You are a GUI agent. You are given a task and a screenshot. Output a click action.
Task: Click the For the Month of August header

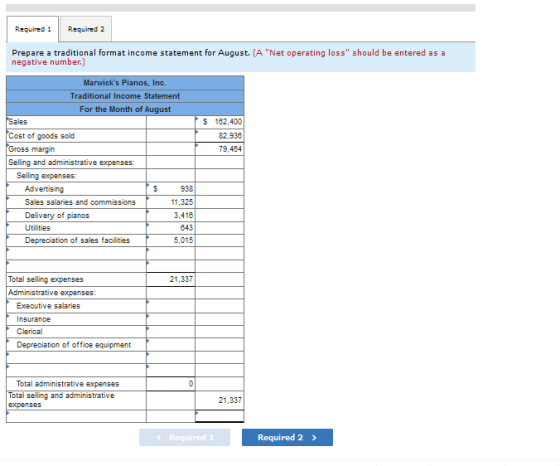(125, 109)
